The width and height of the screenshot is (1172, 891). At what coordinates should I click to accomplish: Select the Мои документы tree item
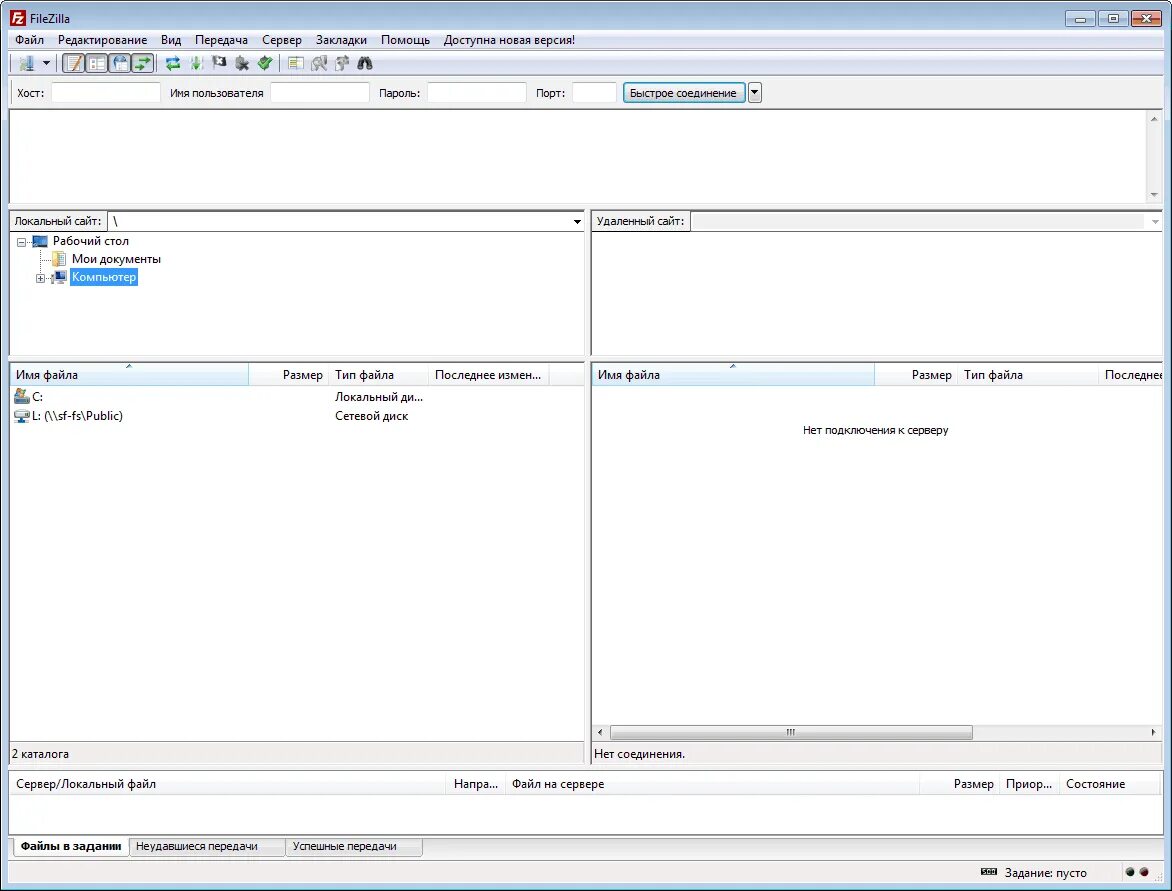point(116,259)
